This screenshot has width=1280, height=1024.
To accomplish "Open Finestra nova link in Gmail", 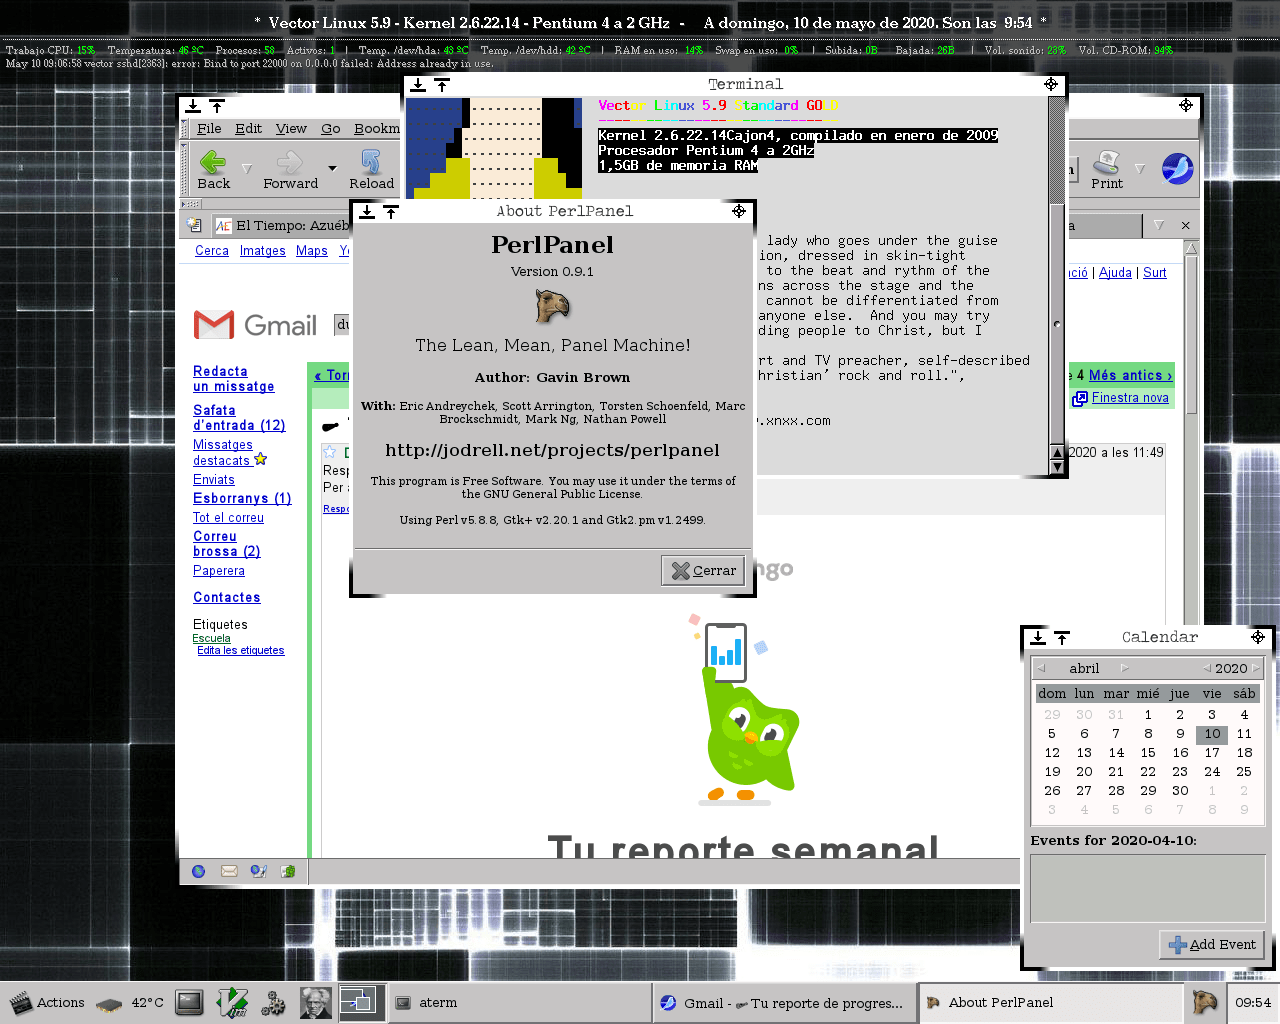I will (x=1130, y=398).
